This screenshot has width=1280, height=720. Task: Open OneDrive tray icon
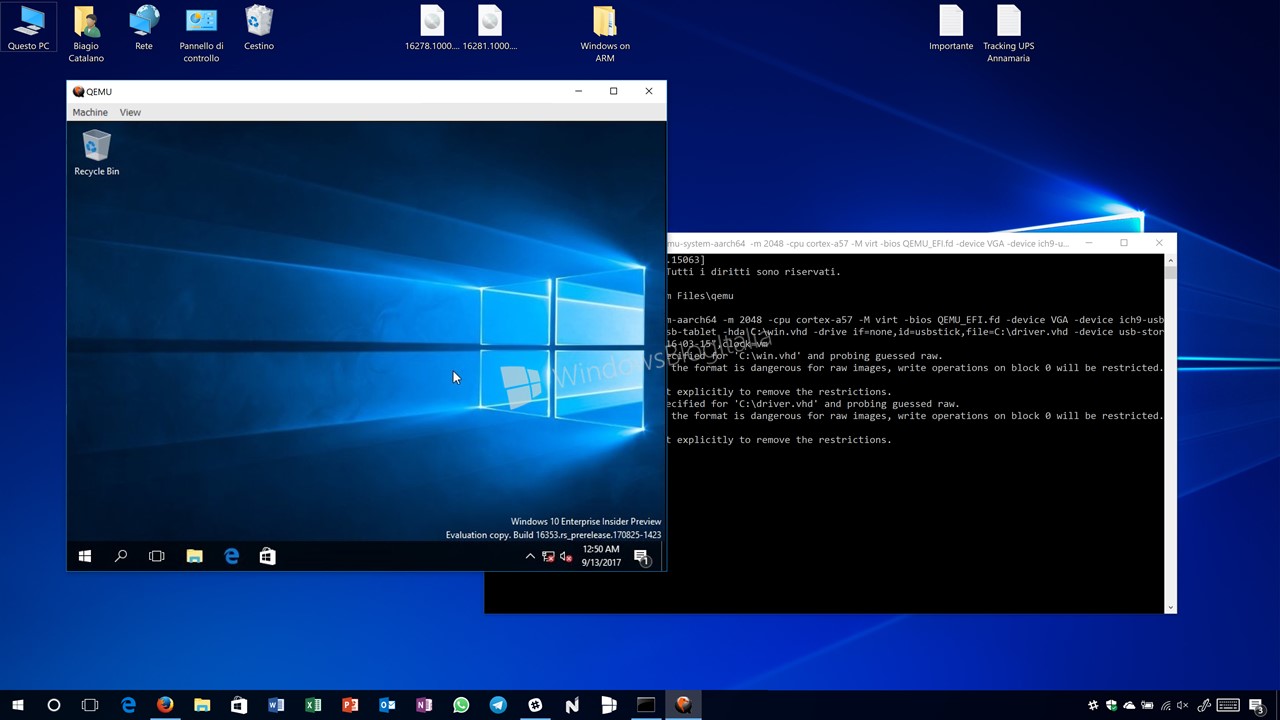pos(1129,706)
